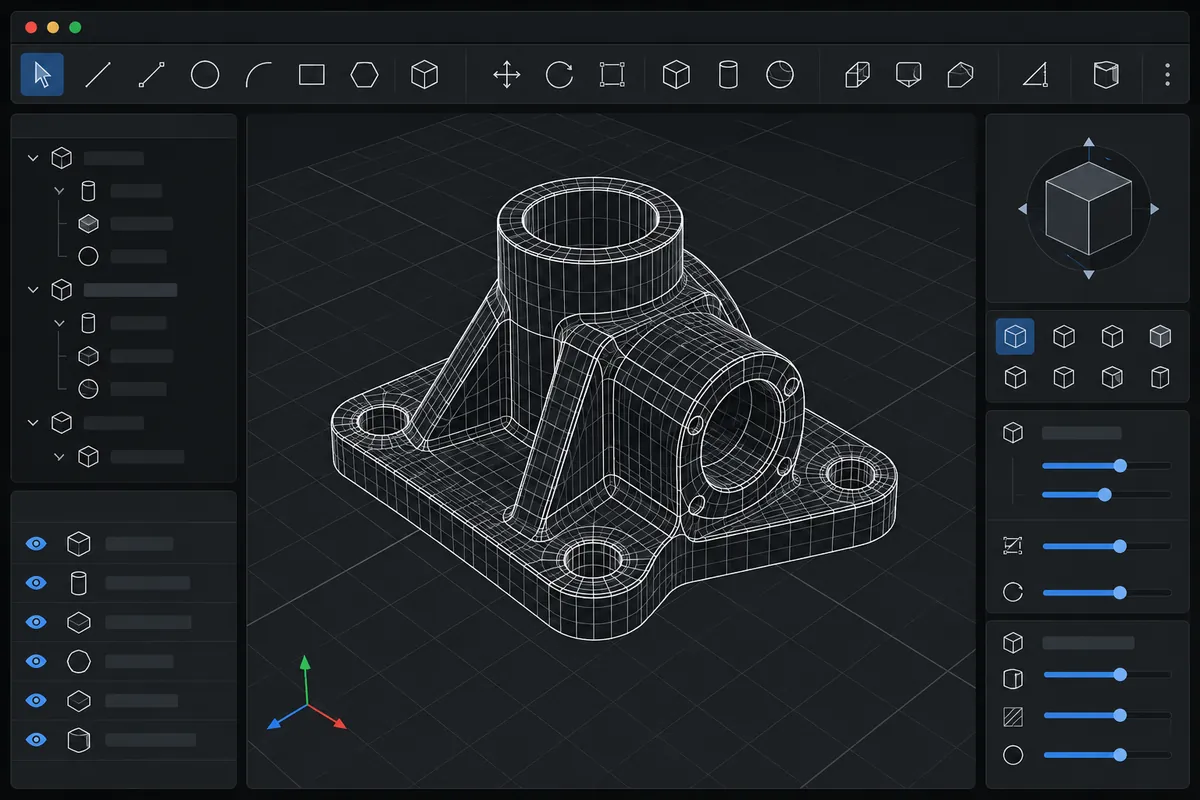Select the rotate tool in the top toolbar

coord(559,74)
